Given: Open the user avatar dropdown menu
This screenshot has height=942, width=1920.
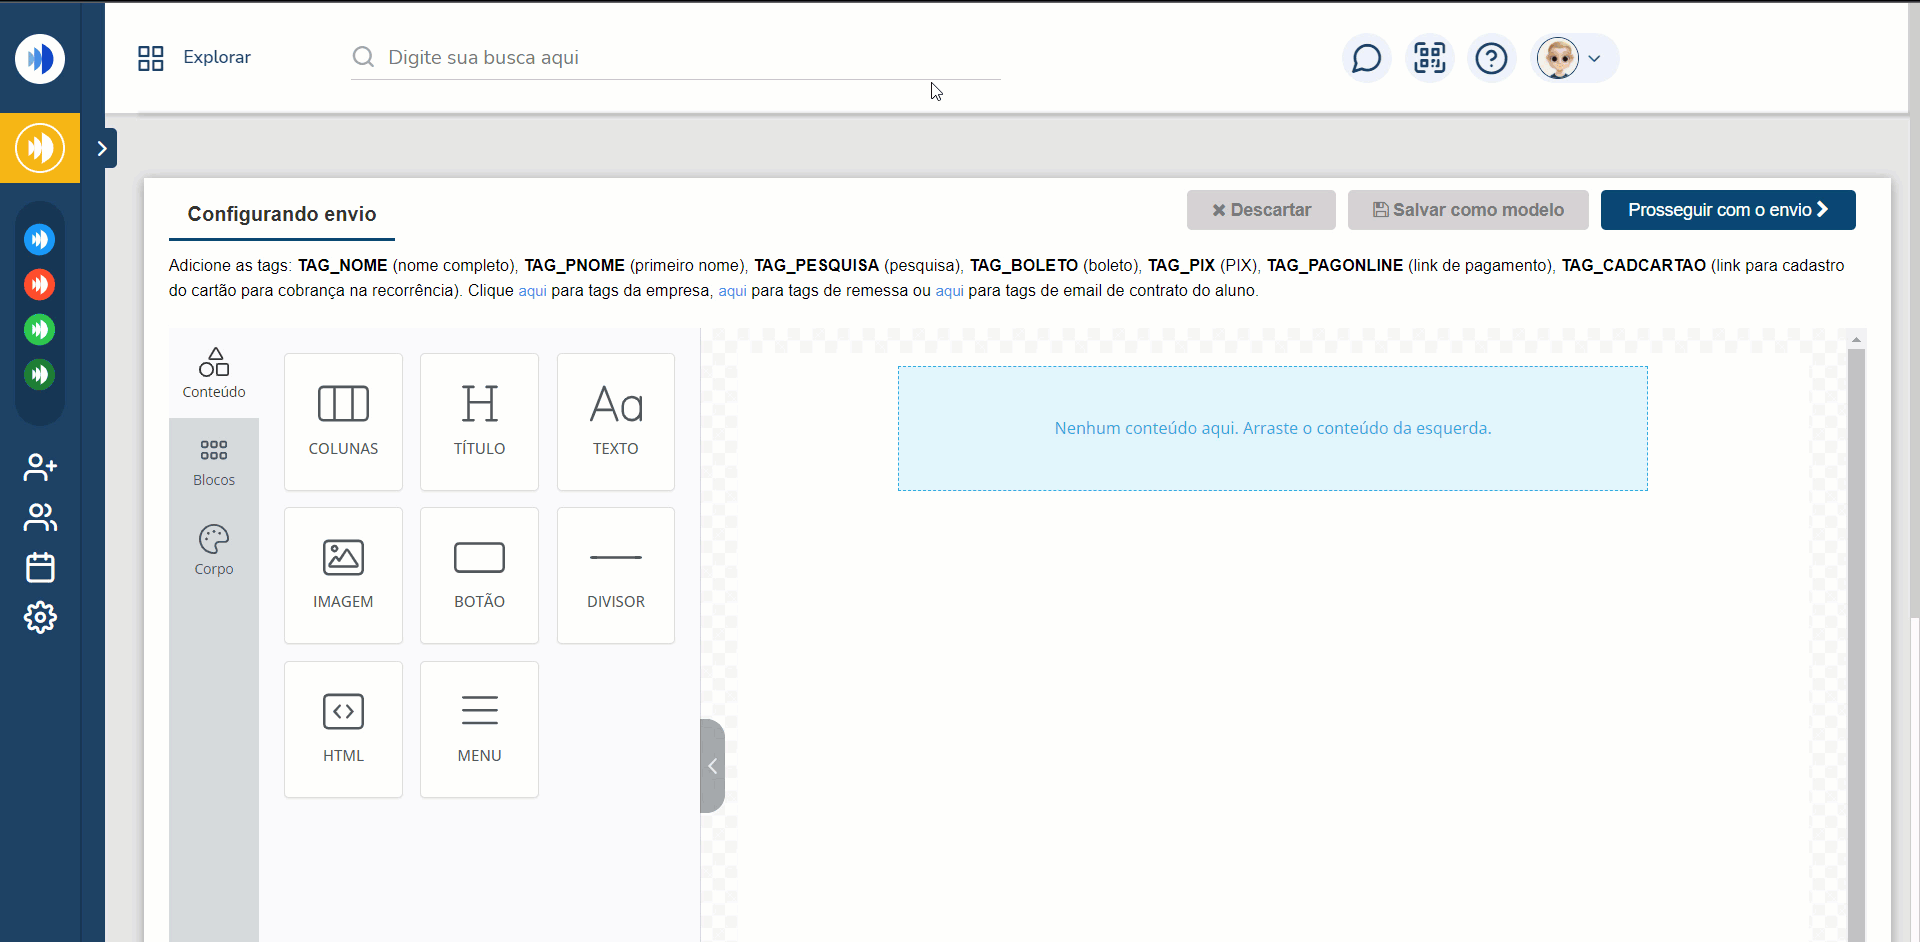Looking at the screenshot, I should click(1574, 58).
